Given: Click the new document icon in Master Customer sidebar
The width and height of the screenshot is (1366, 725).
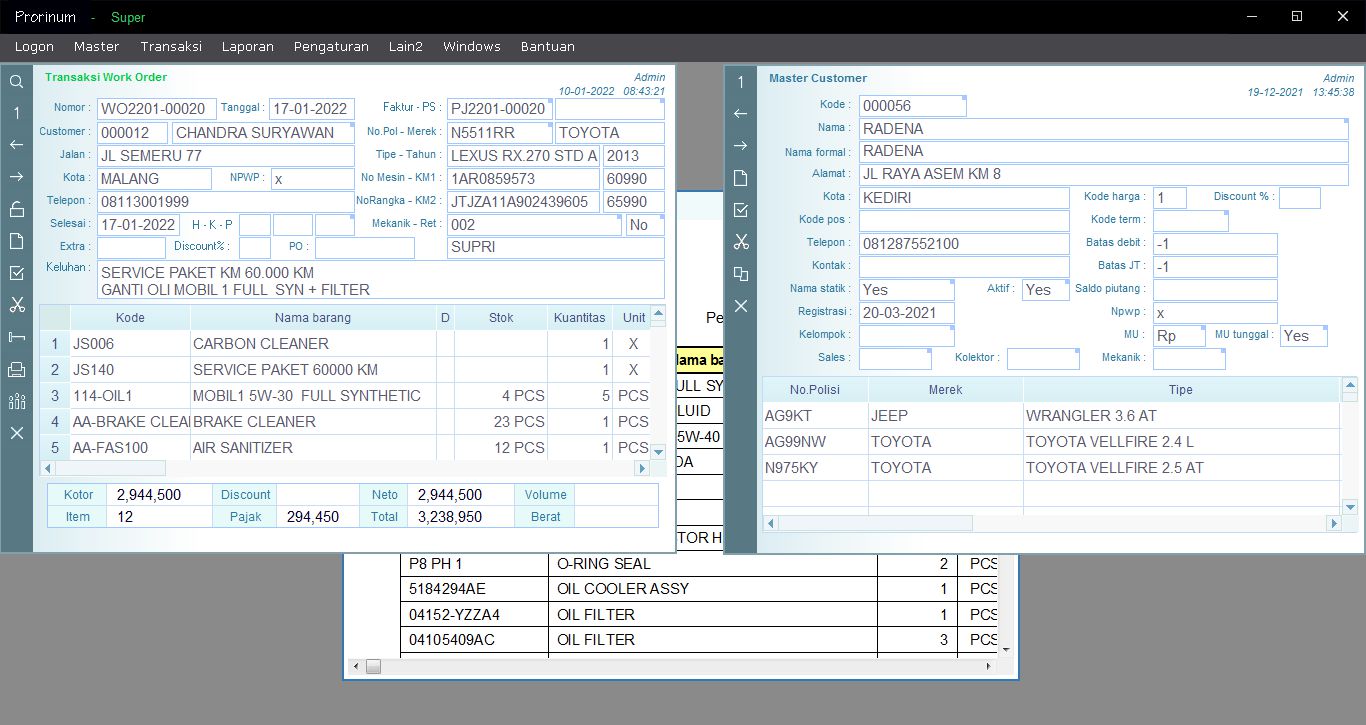Looking at the screenshot, I should [741, 178].
